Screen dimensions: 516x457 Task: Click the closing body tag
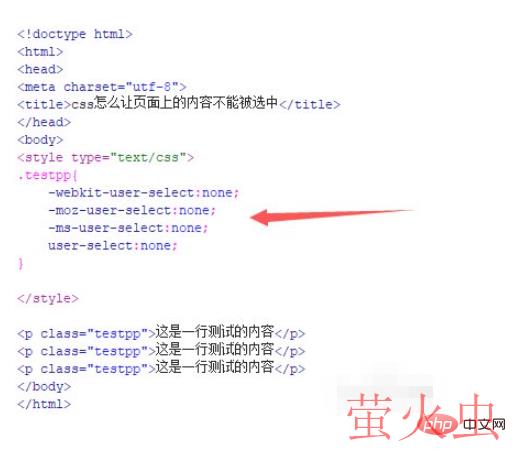(44, 387)
